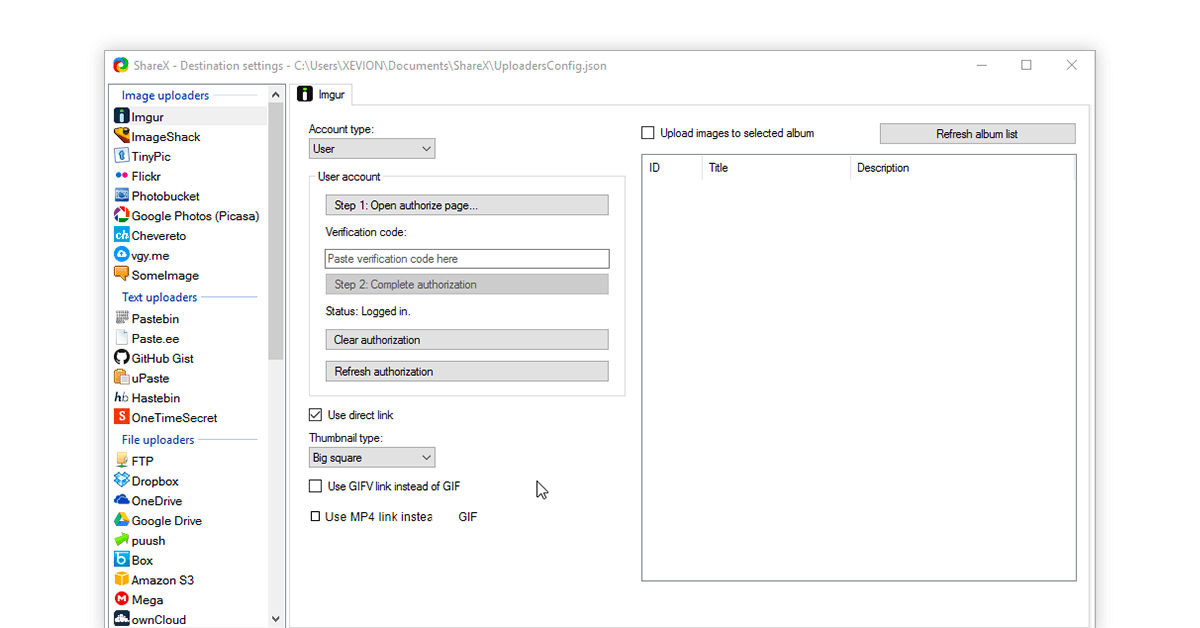Tick the Use MP4 link checkbox
1200x628 pixels.
[315, 517]
